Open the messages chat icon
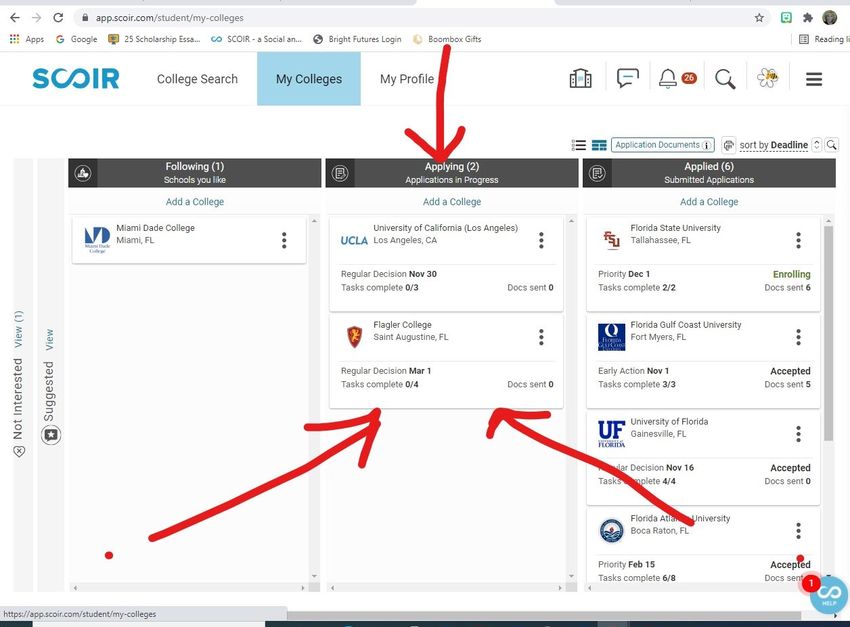 [x=628, y=79]
